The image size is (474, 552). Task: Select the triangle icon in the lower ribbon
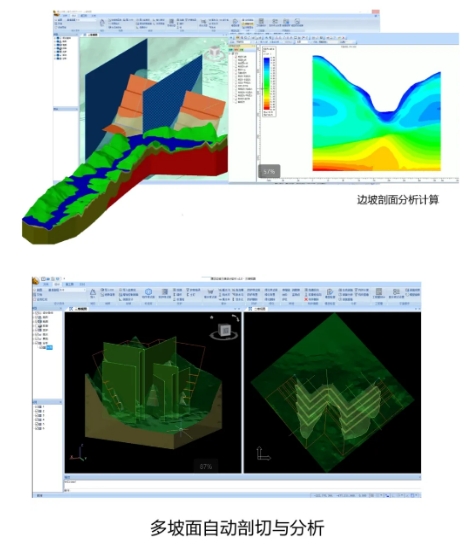click(93, 292)
